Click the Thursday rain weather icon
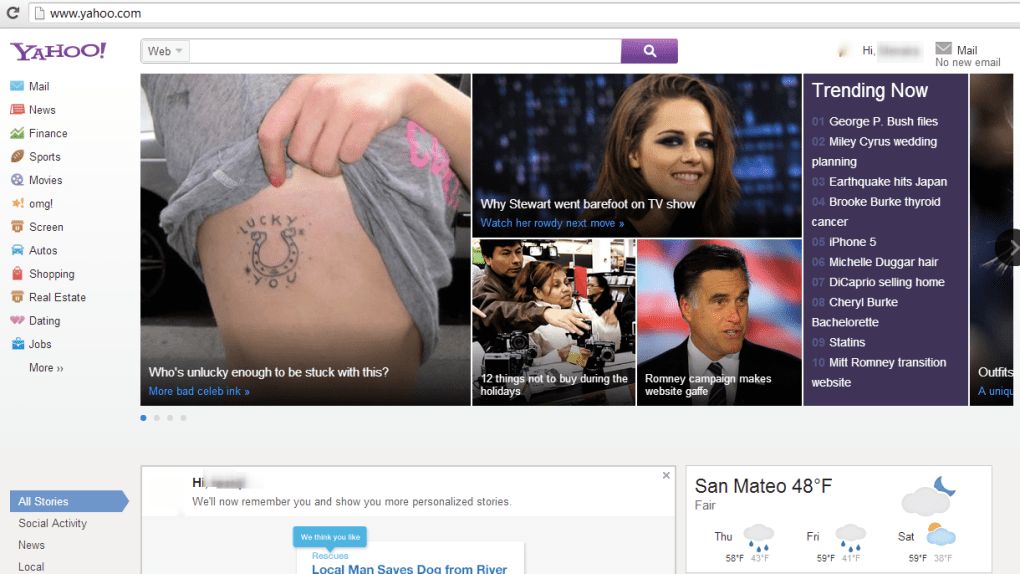Viewport: 1020px width, 574px height. (x=758, y=538)
